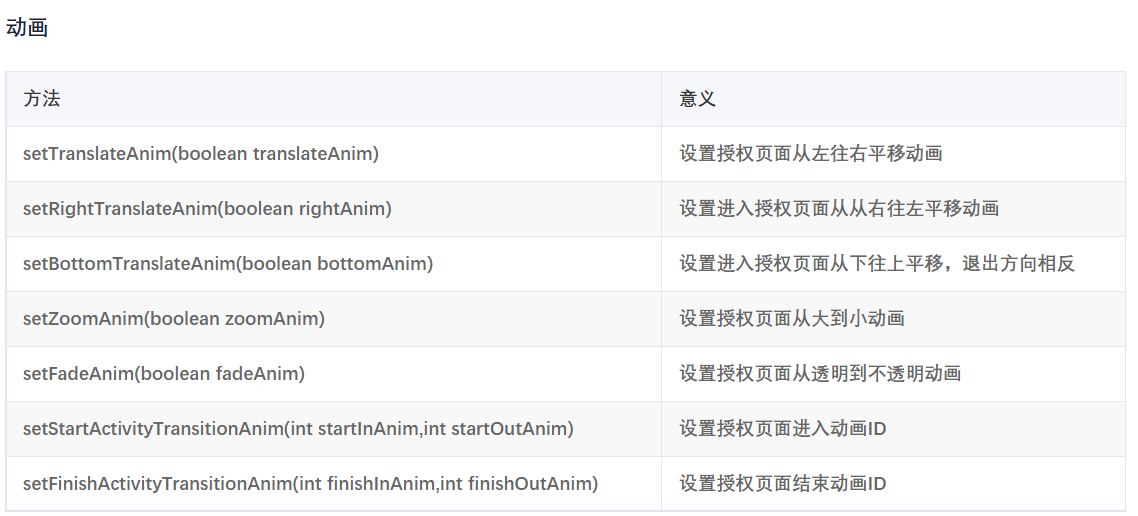Click description 设置授权页面从透明到不透明动画
The width and height of the screenshot is (1138, 516).
(x=820, y=374)
